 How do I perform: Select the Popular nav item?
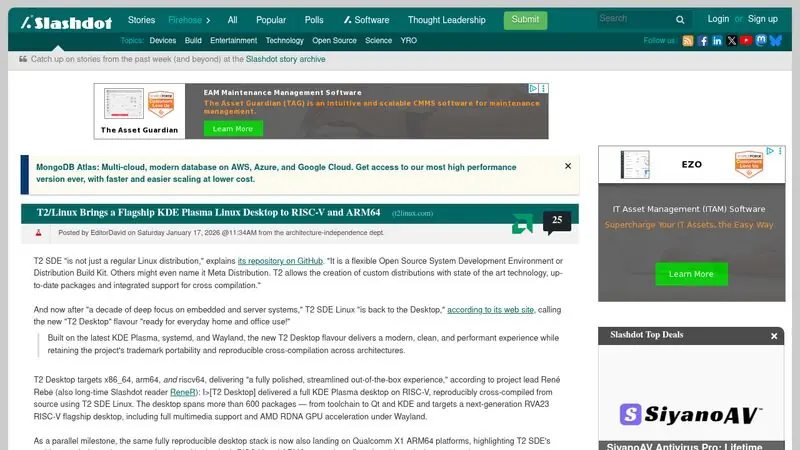pos(271,20)
